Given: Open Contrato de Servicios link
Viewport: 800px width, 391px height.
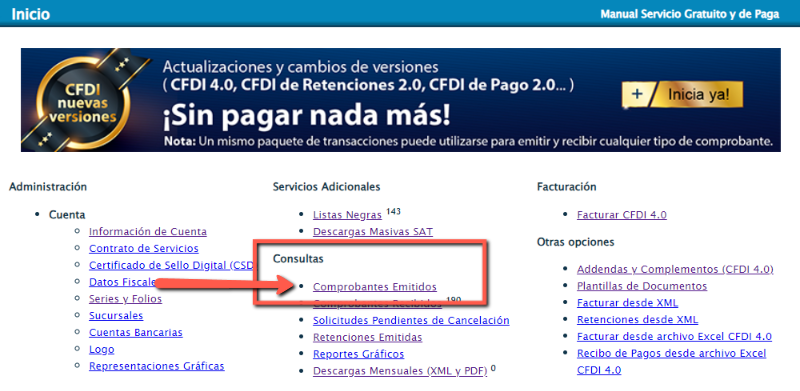Looking at the screenshot, I should coord(144,249).
